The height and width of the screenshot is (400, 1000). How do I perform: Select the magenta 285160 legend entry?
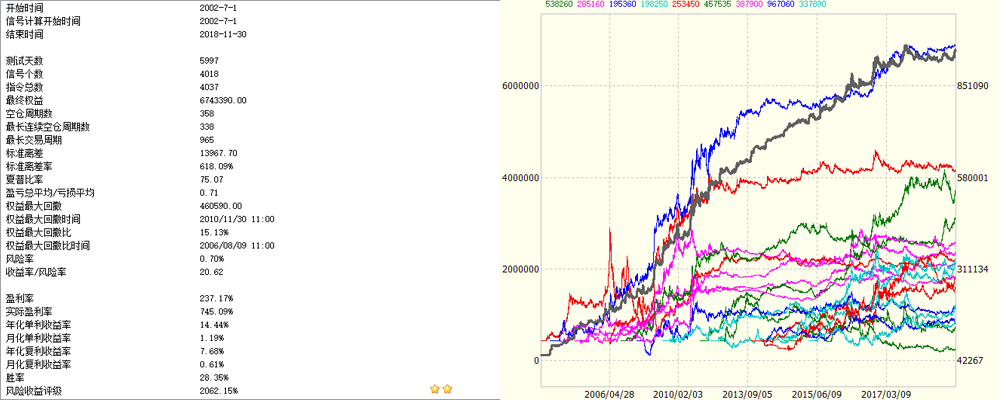pyautogui.click(x=575, y=5)
